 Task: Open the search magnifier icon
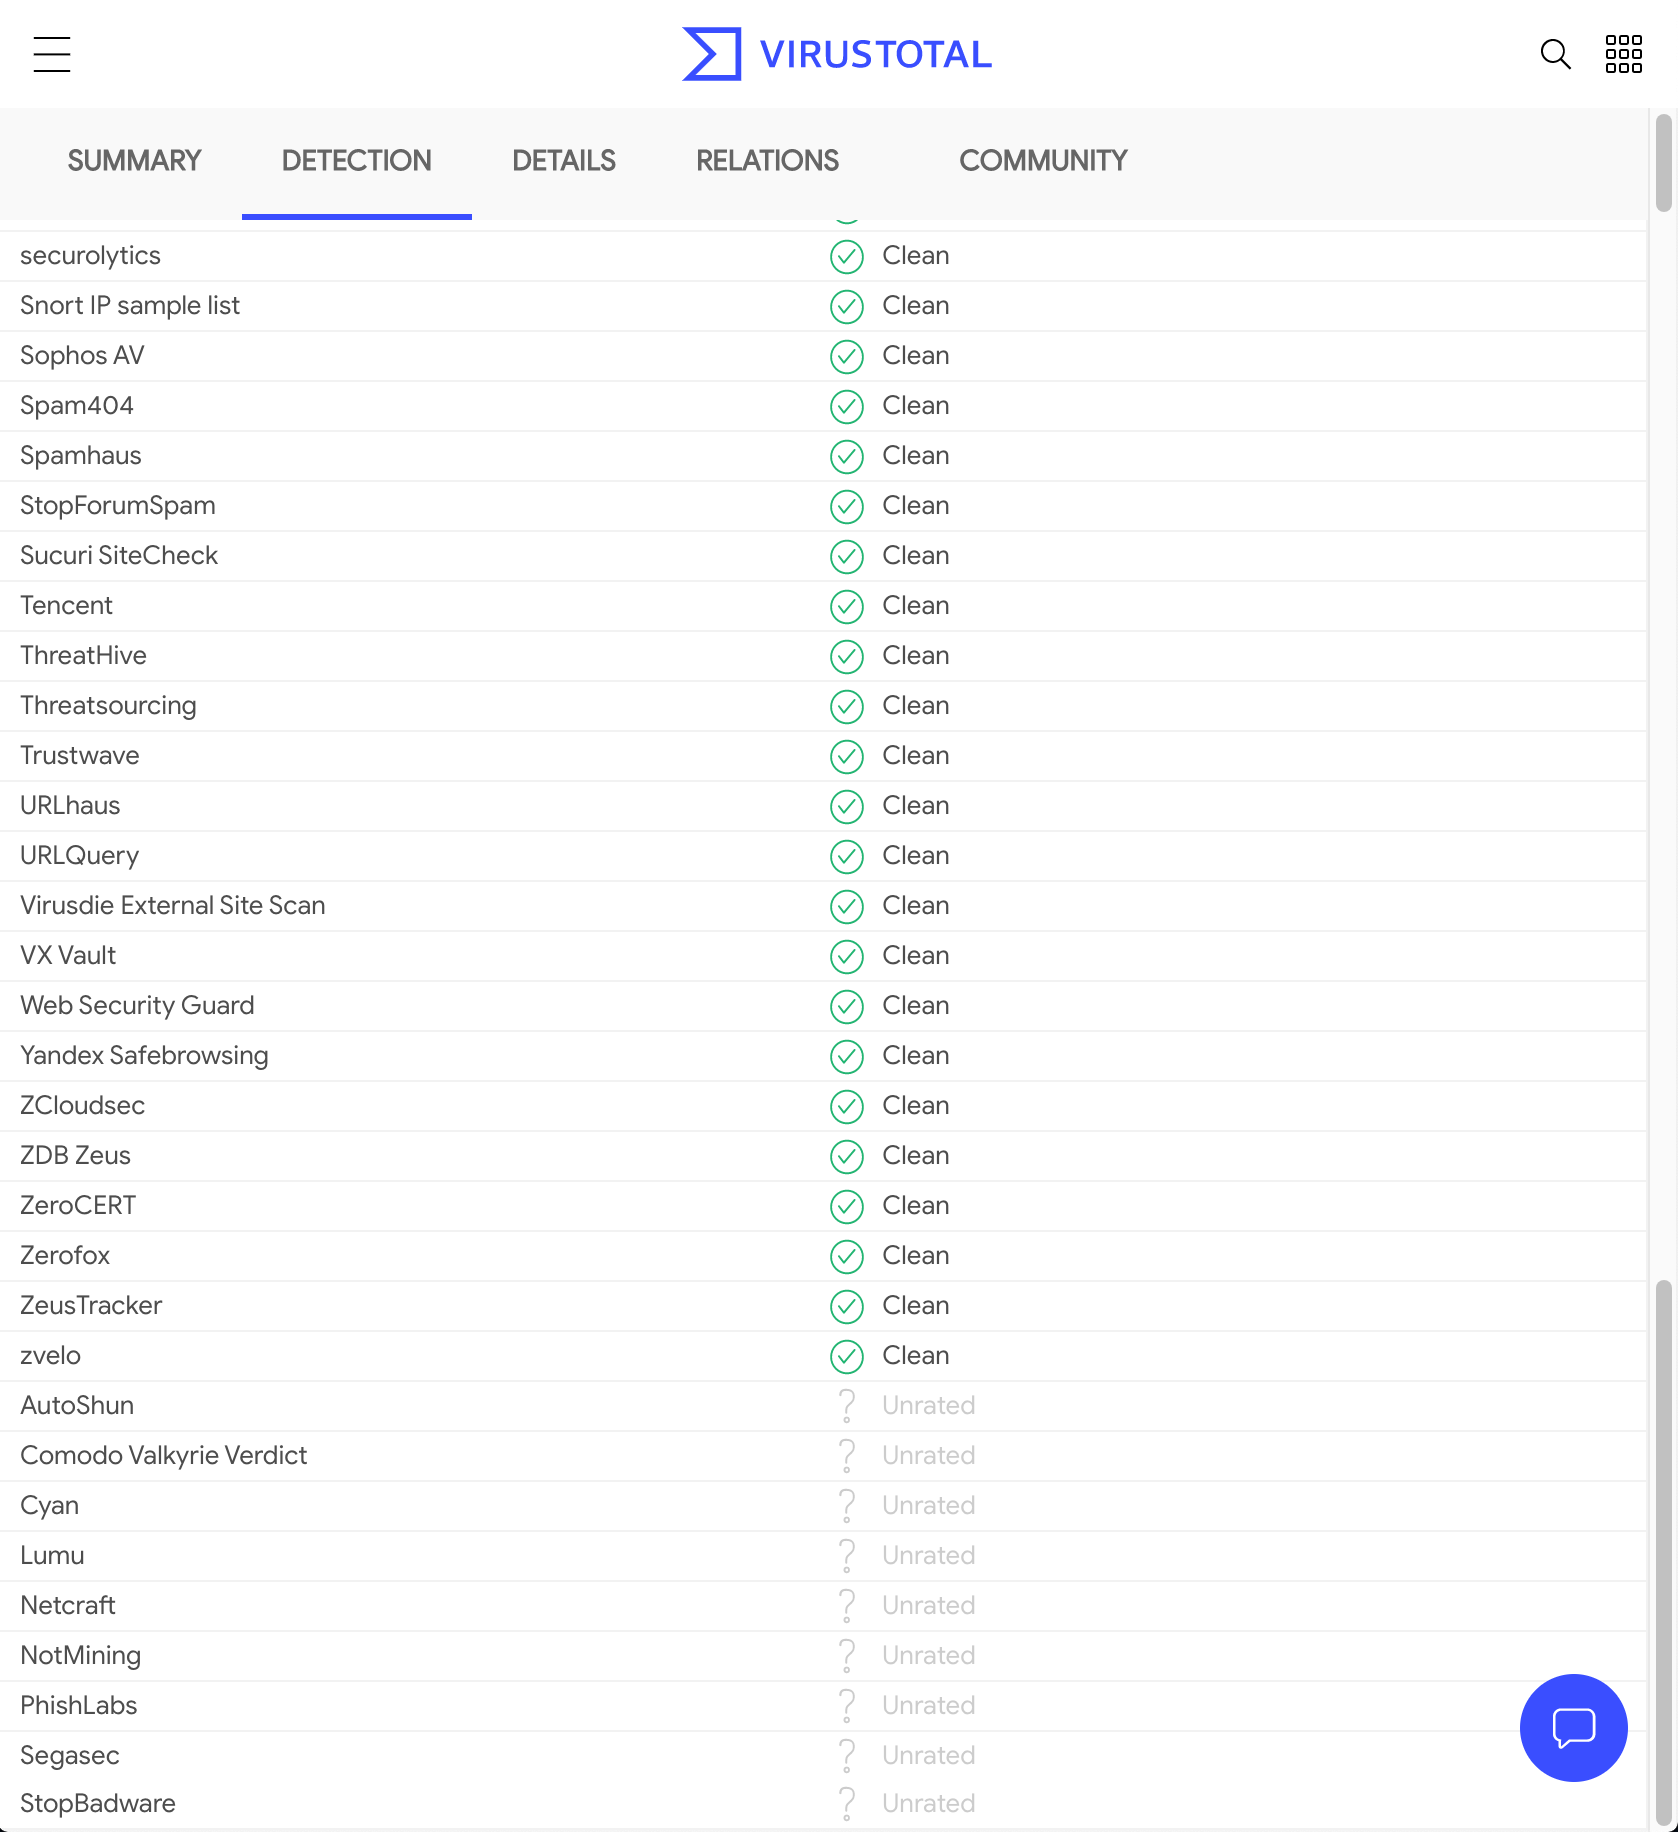(x=1555, y=54)
